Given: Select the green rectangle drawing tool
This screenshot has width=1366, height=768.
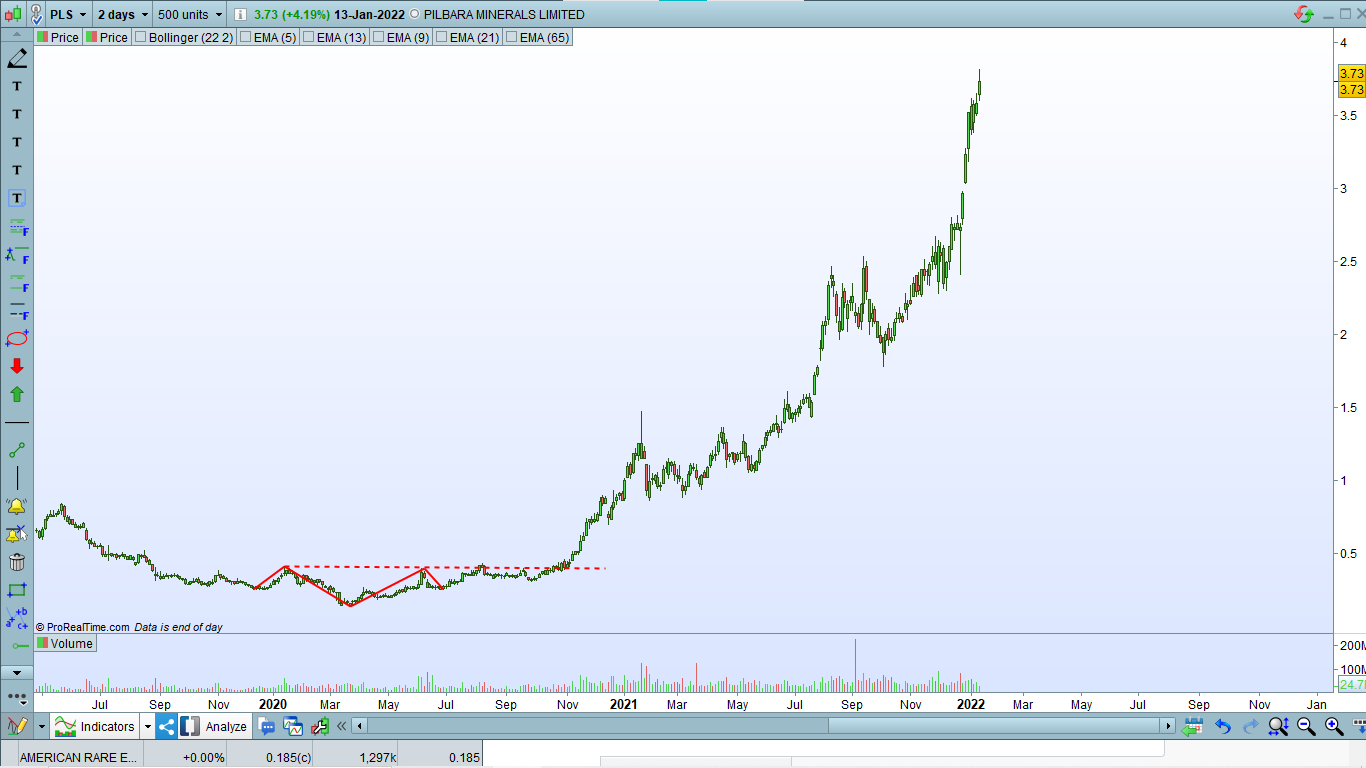Looking at the screenshot, I should tap(17, 590).
